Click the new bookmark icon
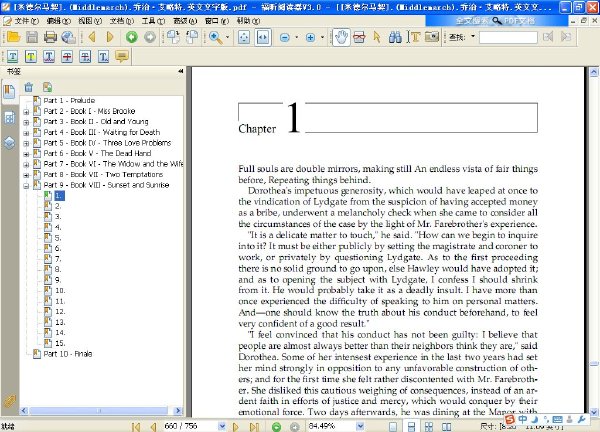Viewport: 600px width, 432px height. pyautogui.click(x=47, y=87)
